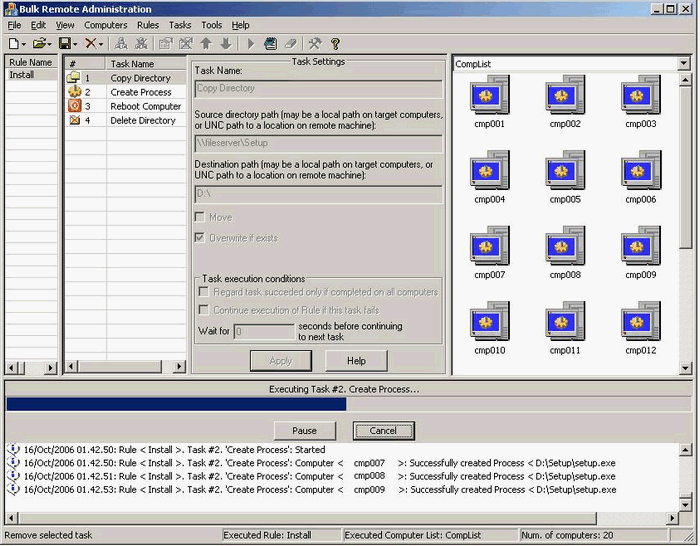Open the Rules menu
The image size is (700, 546).
[x=148, y=25]
